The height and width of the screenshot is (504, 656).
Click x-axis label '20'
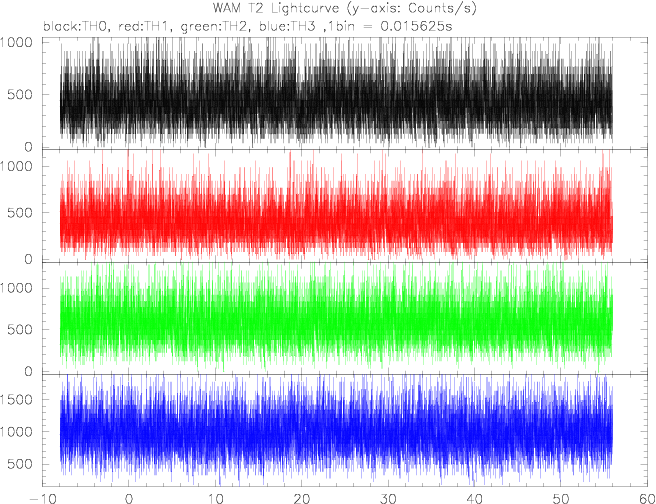[x=302, y=498]
